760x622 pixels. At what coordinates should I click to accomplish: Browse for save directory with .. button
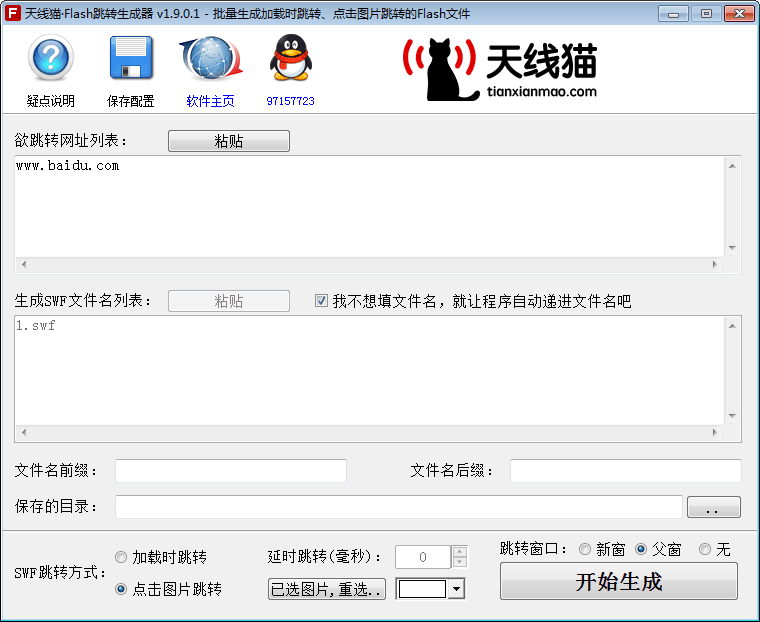tap(713, 507)
